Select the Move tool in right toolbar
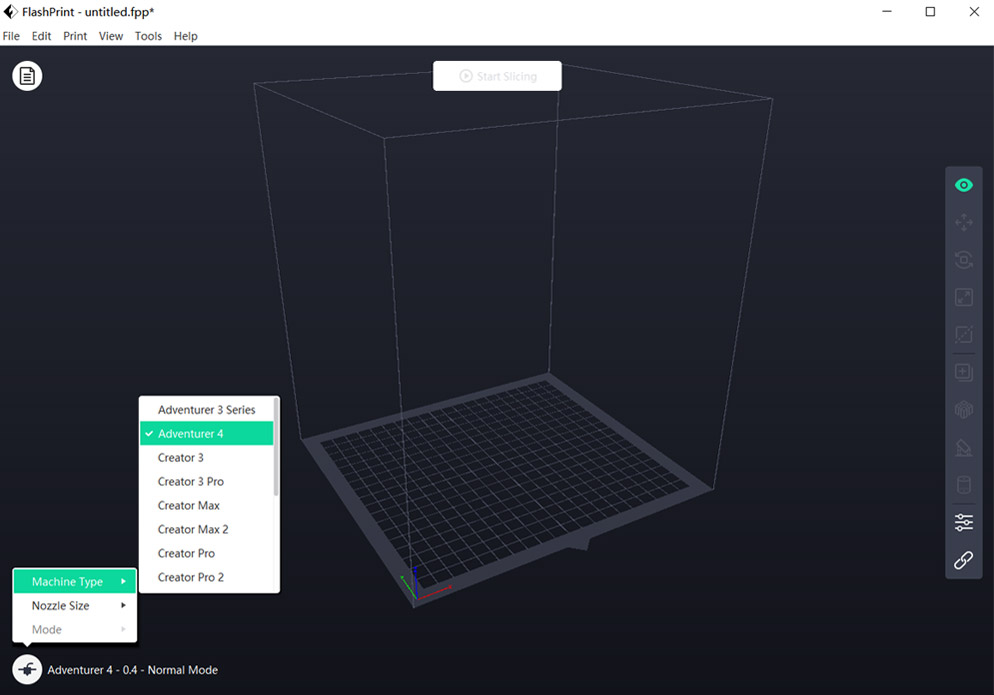 coord(964,223)
